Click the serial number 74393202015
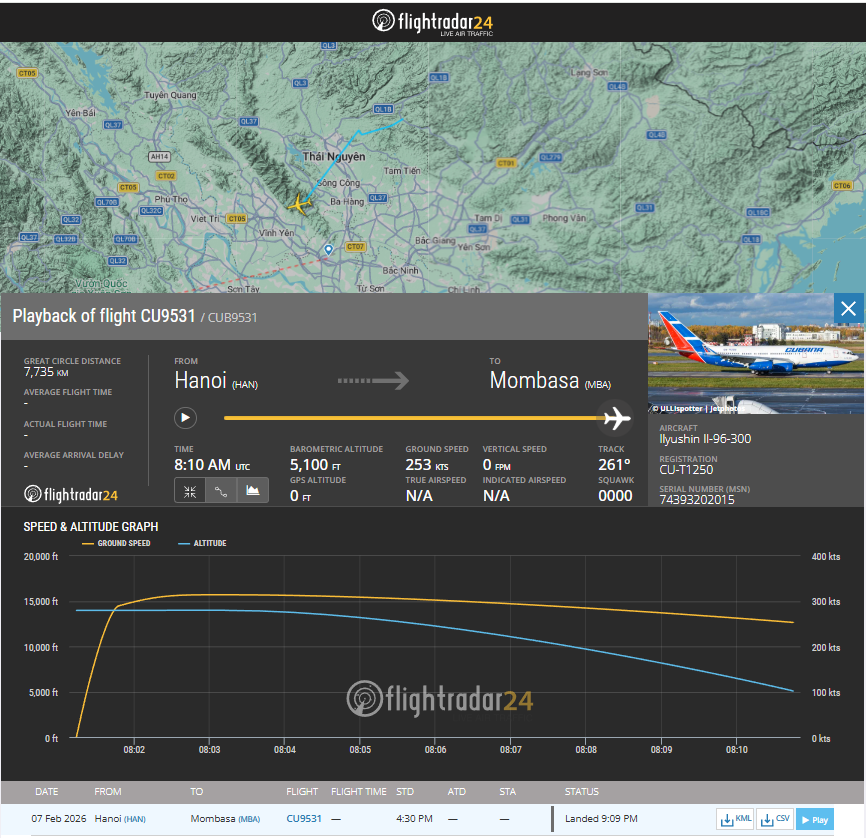 pos(697,500)
